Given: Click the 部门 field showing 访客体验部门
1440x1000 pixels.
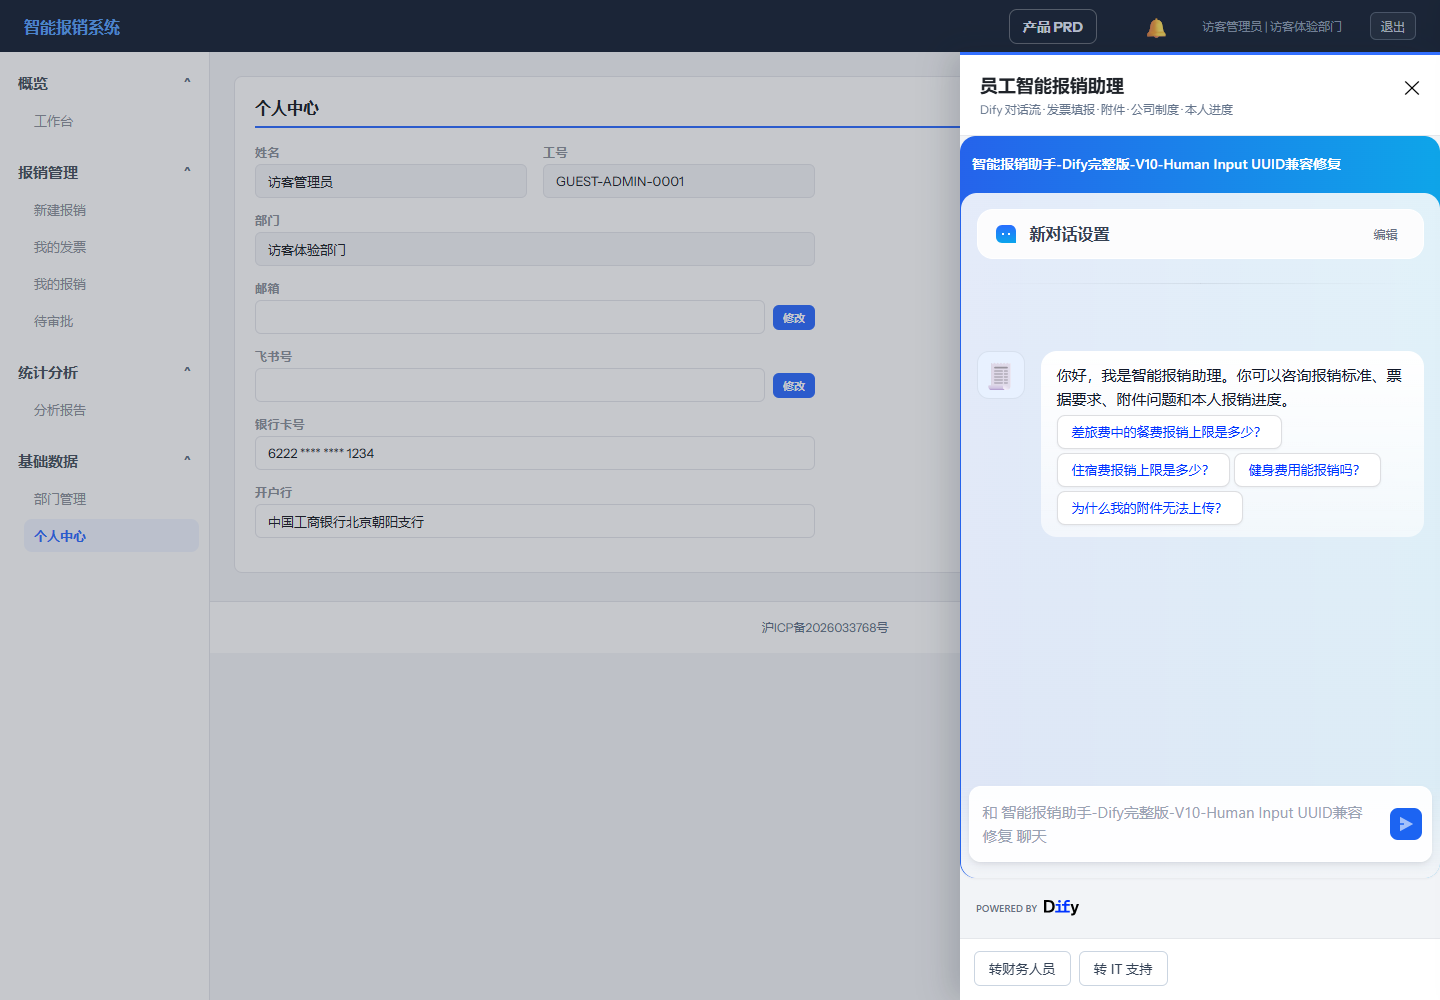Looking at the screenshot, I should coord(535,249).
